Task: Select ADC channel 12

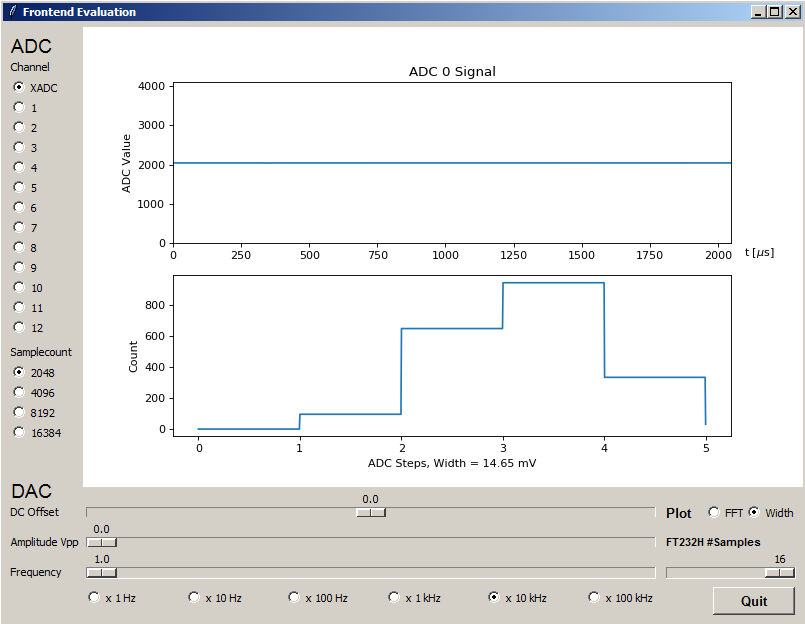Action: [x=19, y=328]
